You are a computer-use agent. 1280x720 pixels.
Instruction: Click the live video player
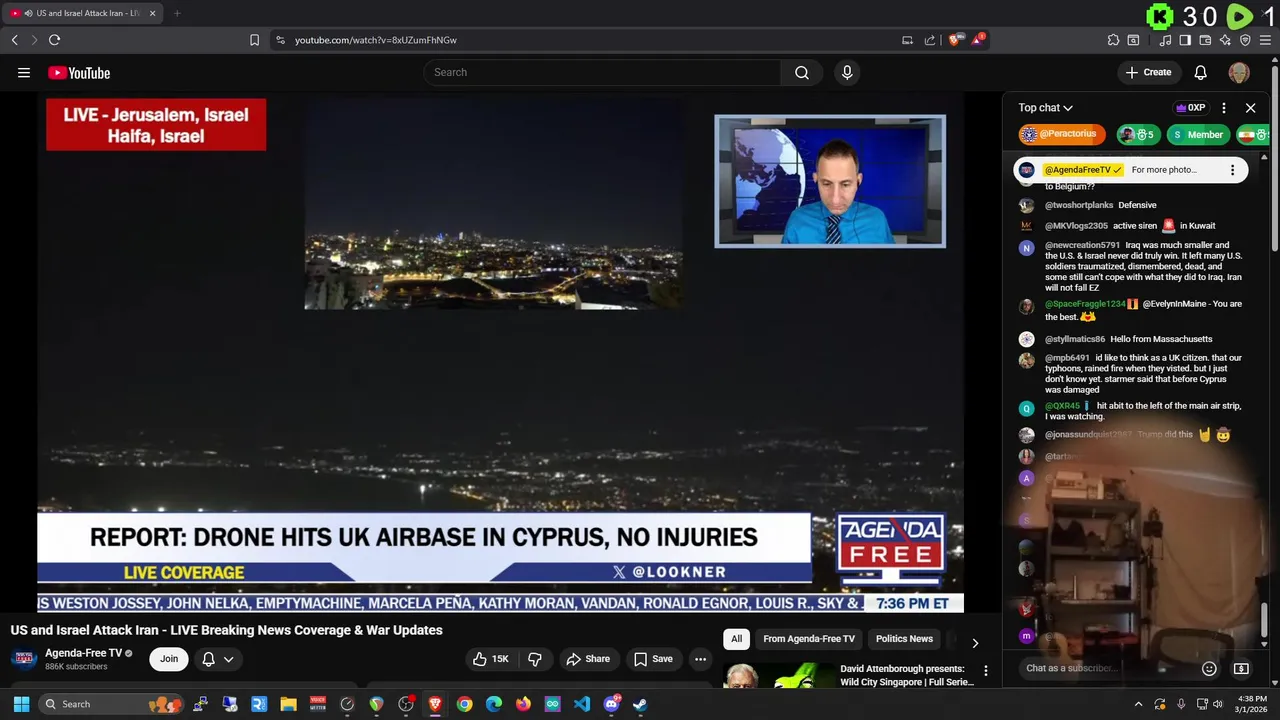click(x=500, y=353)
